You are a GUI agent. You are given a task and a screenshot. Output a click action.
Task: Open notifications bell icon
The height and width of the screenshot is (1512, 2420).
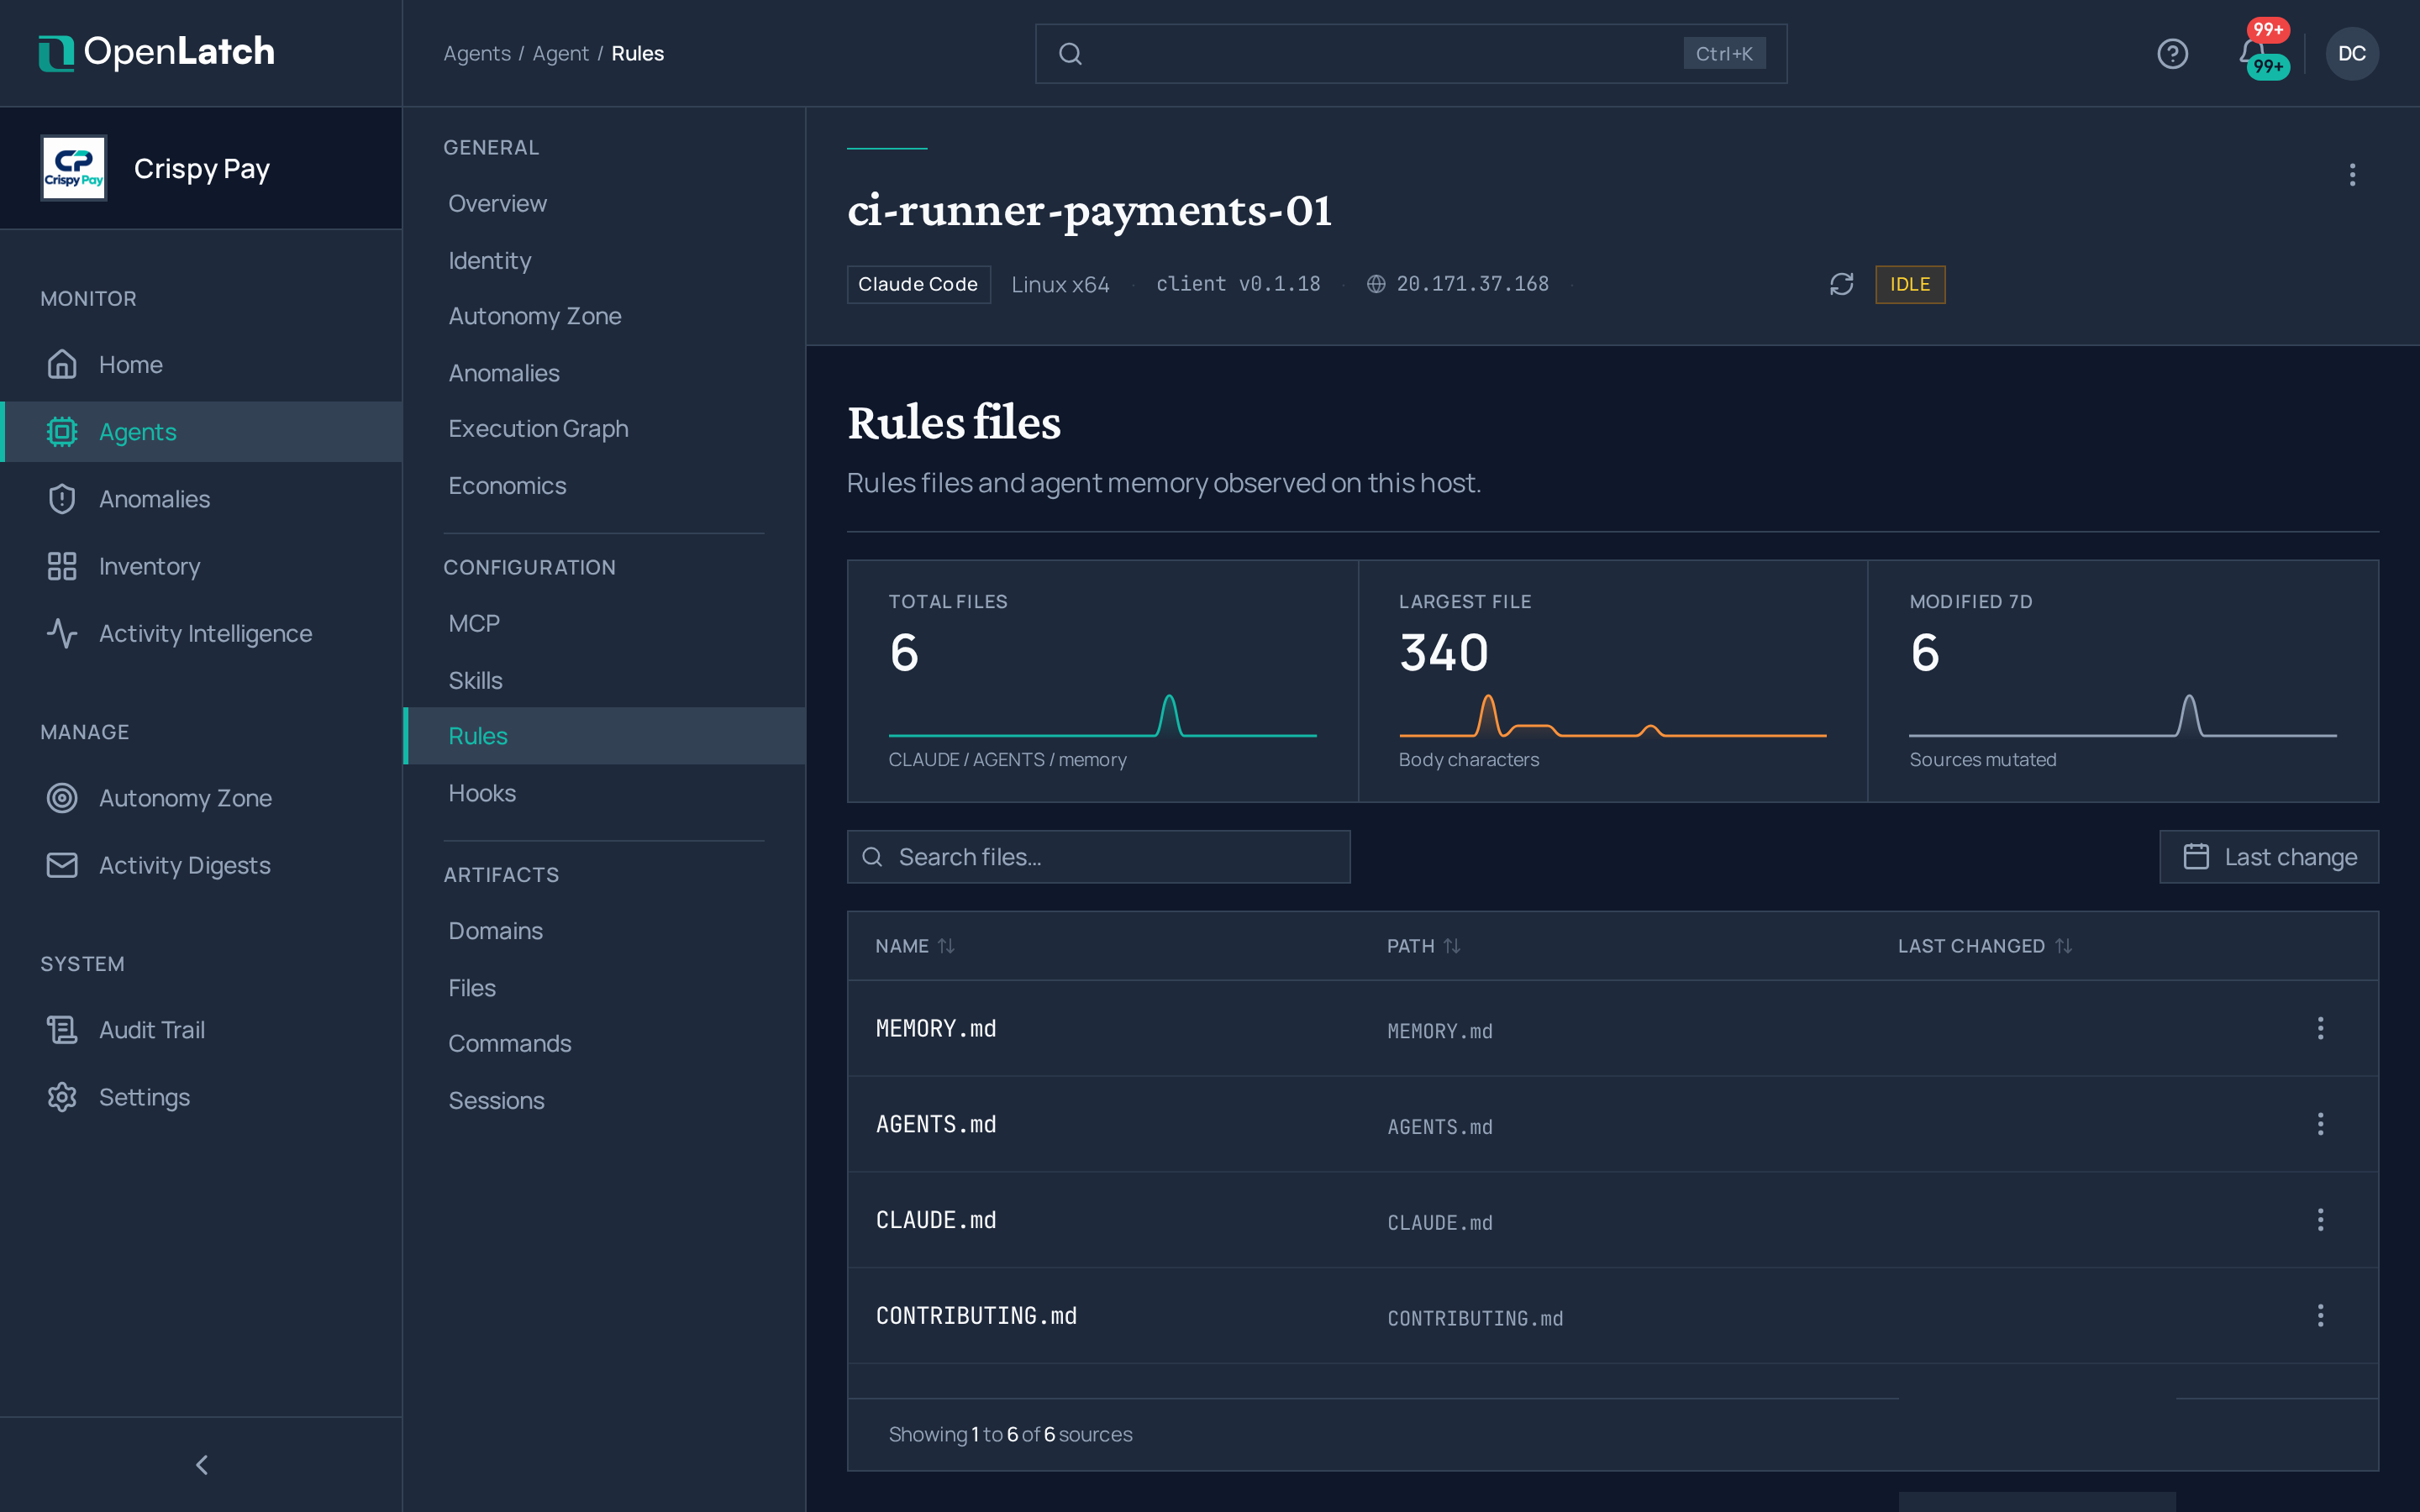pyautogui.click(x=2252, y=52)
